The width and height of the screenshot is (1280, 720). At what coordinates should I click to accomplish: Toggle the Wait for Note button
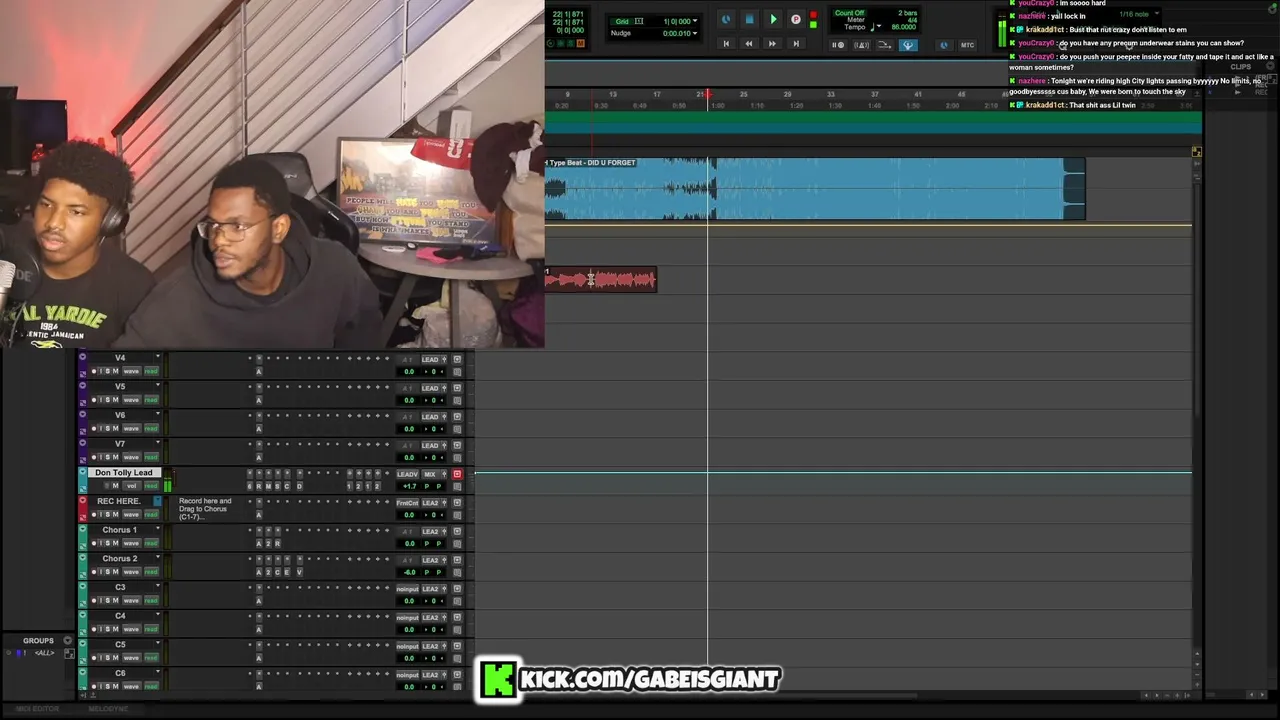tap(838, 45)
